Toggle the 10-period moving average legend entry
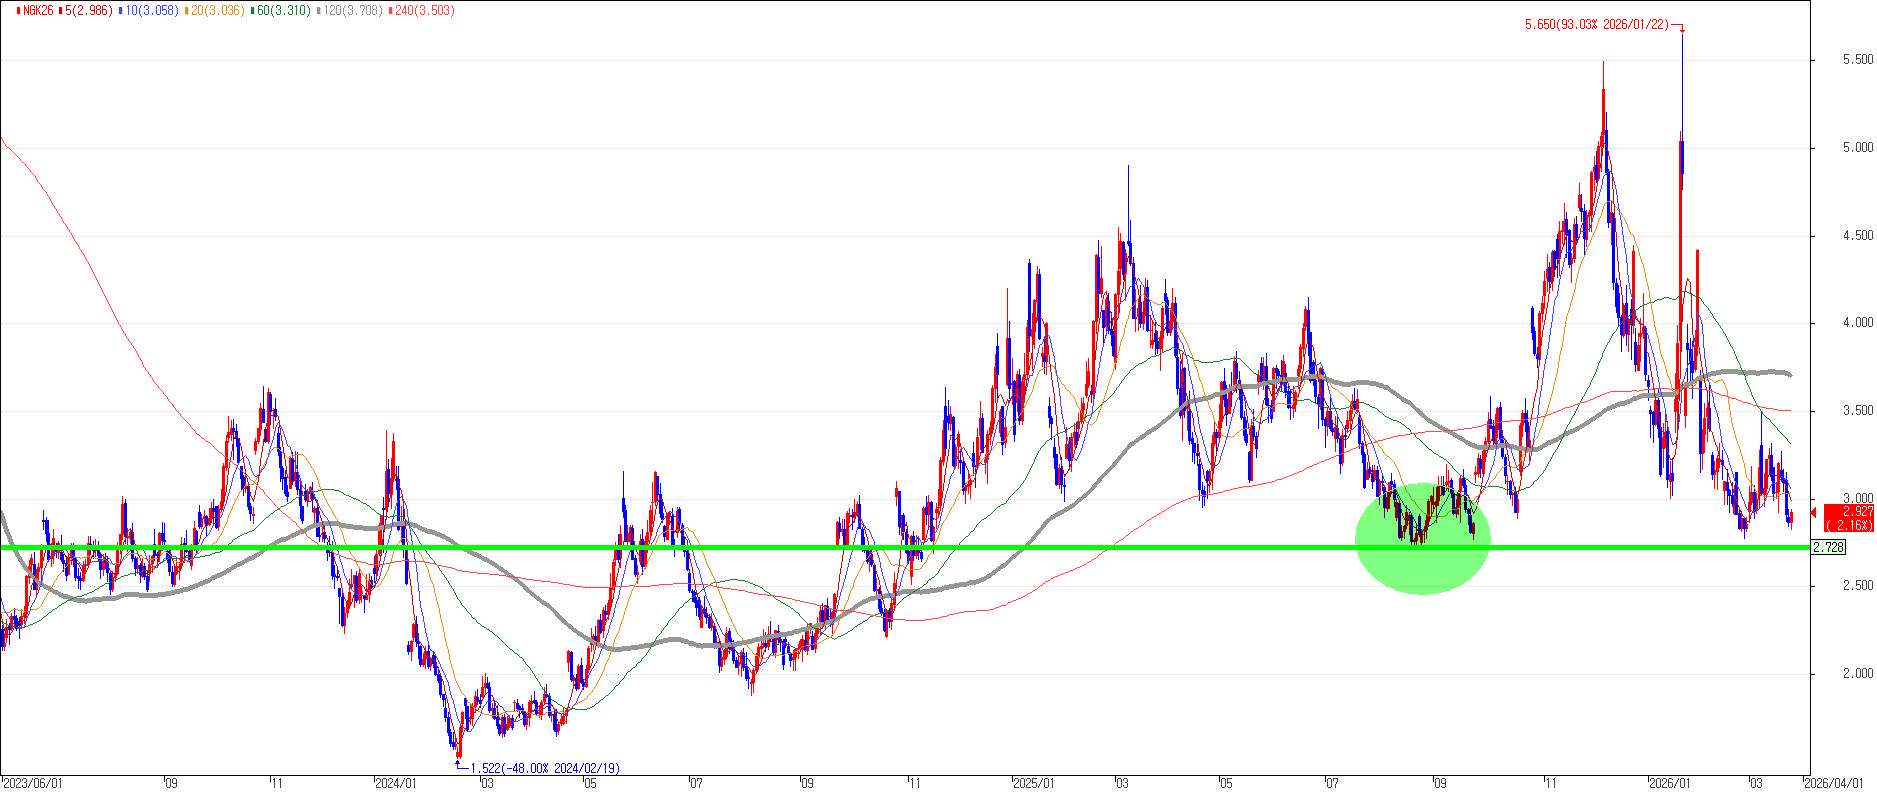Viewport: 1877px width, 793px height. (150, 11)
